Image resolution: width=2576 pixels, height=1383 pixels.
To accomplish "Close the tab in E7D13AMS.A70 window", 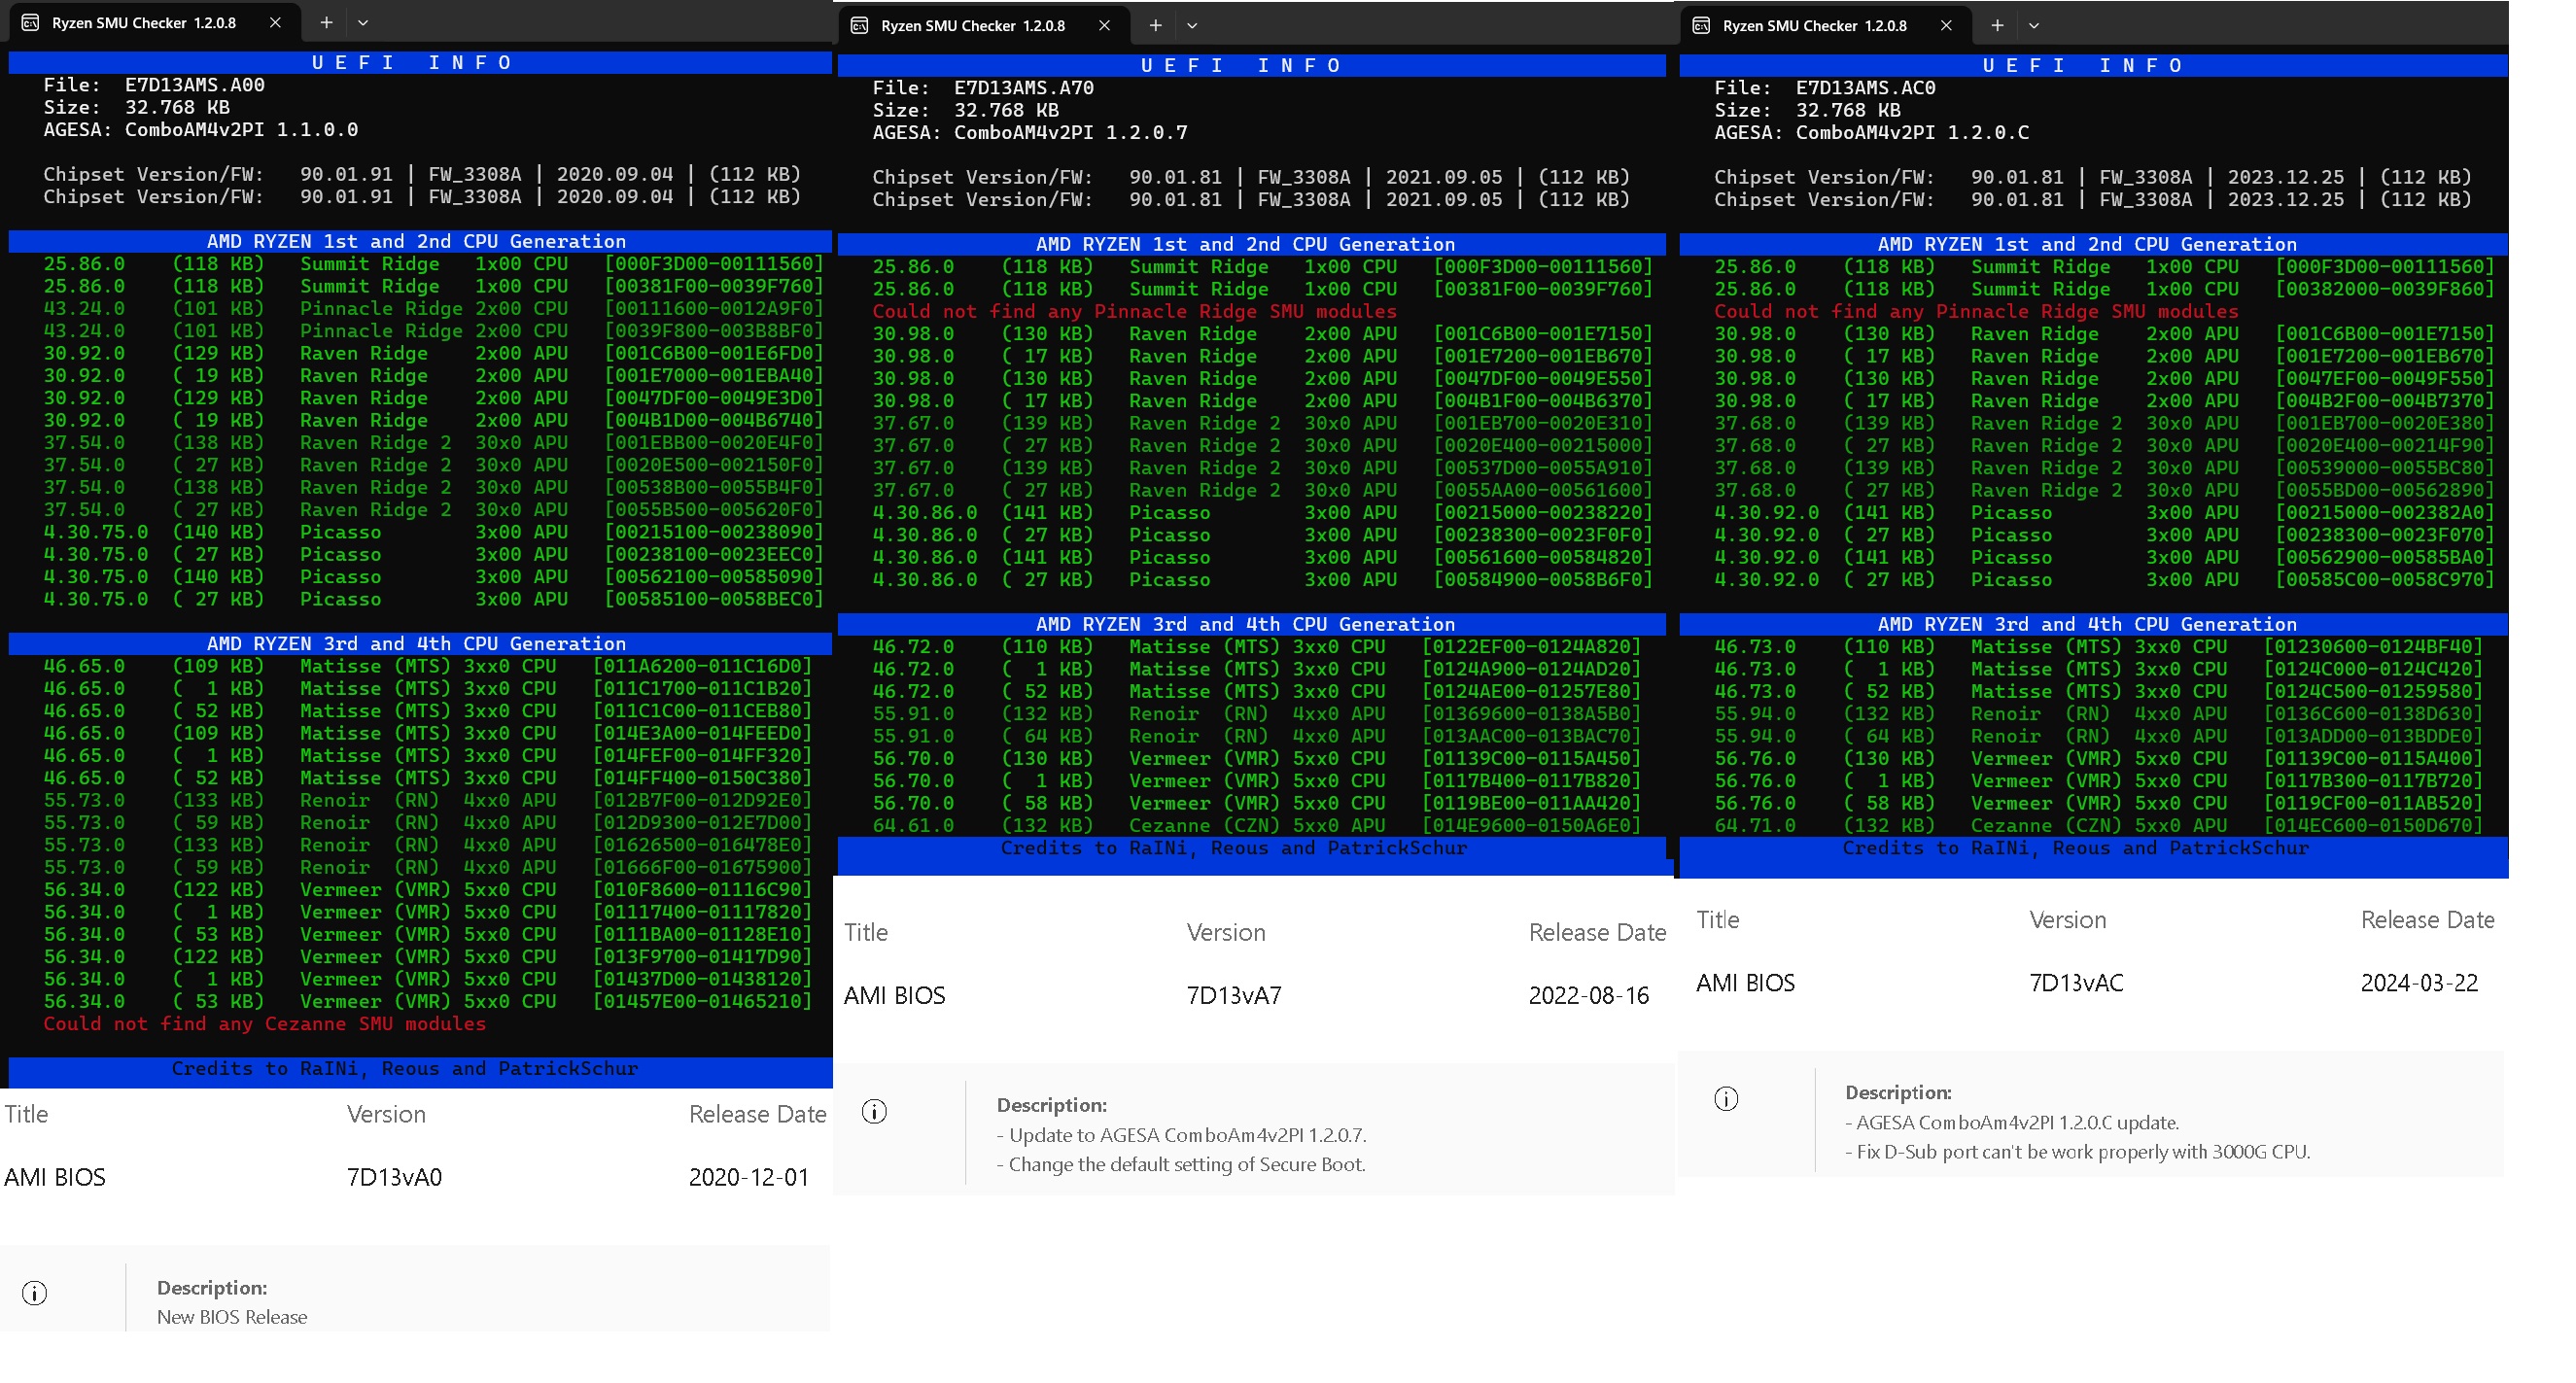I will pyautogui.click(x=1104, y=25).
